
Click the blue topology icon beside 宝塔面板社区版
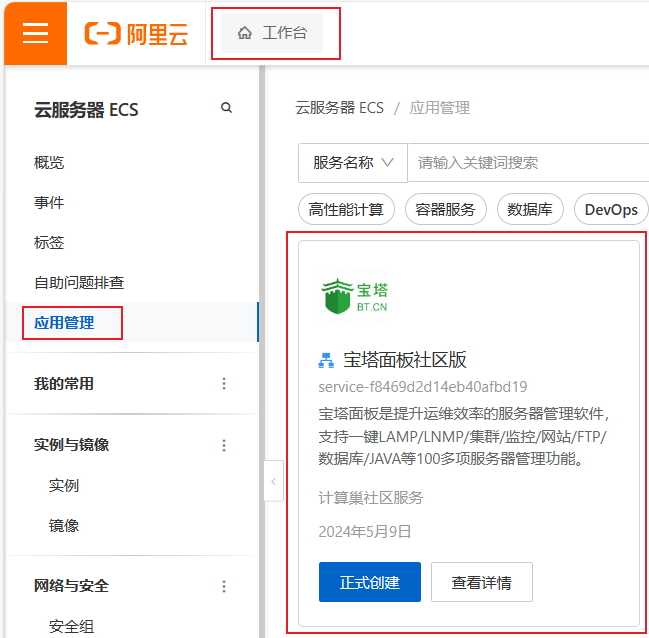[326, 360]
